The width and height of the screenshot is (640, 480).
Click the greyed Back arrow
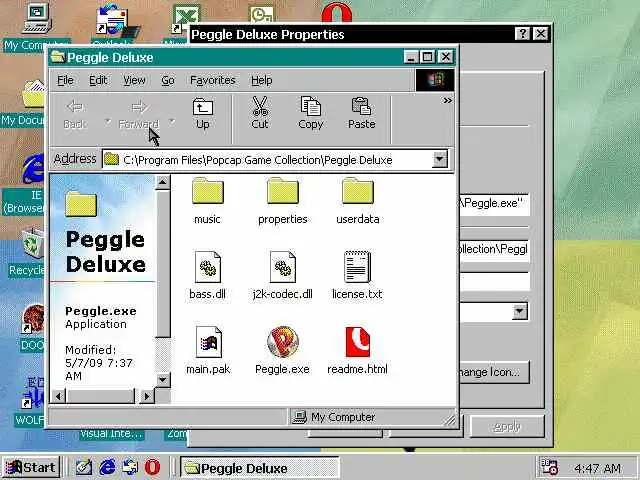pos(76,107)
